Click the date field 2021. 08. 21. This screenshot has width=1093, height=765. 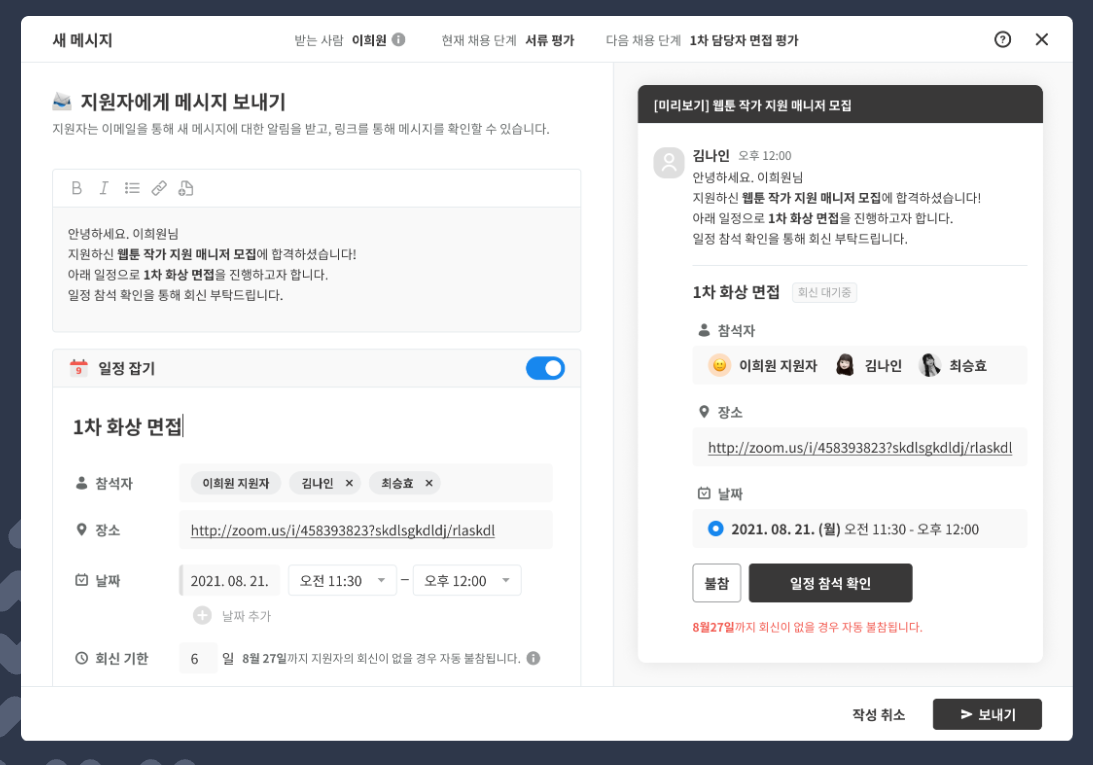point(229,581)
